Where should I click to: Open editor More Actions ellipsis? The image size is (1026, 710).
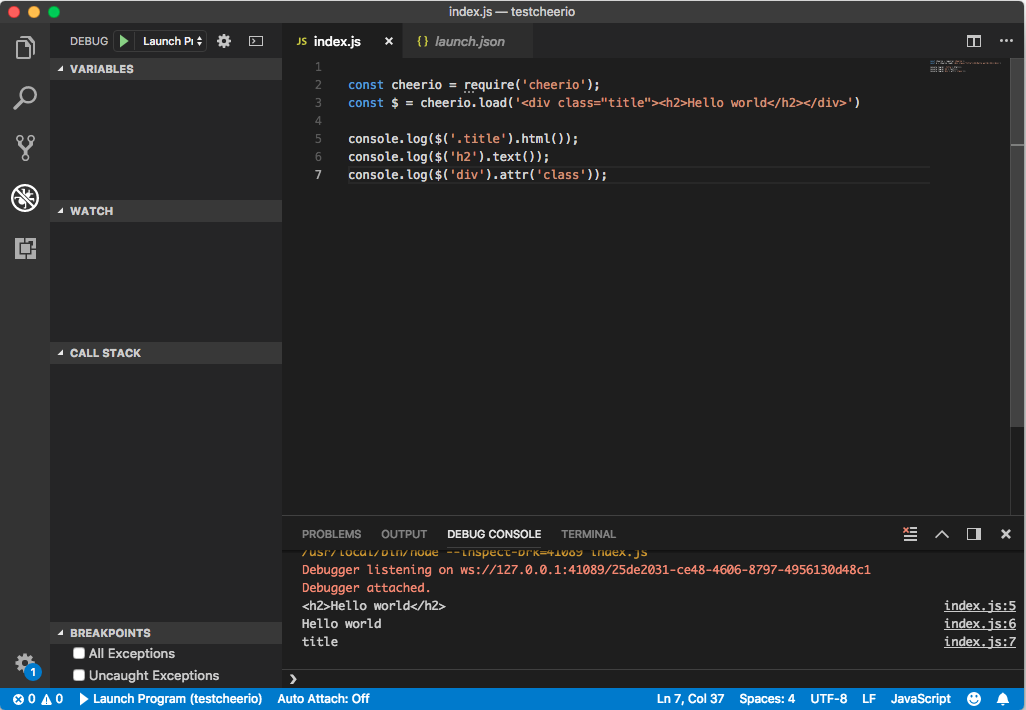1006,41
